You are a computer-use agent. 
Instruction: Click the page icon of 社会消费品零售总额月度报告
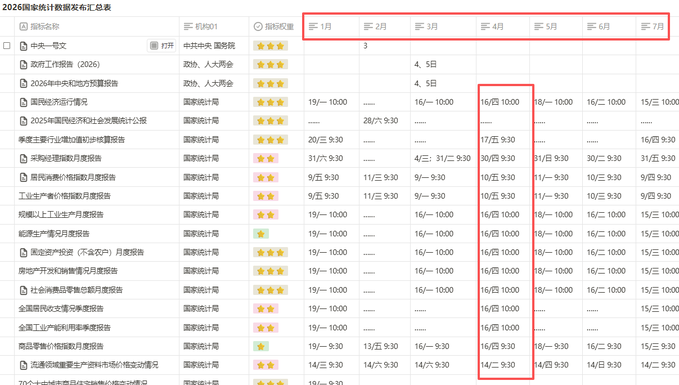[x=23, y=290]
